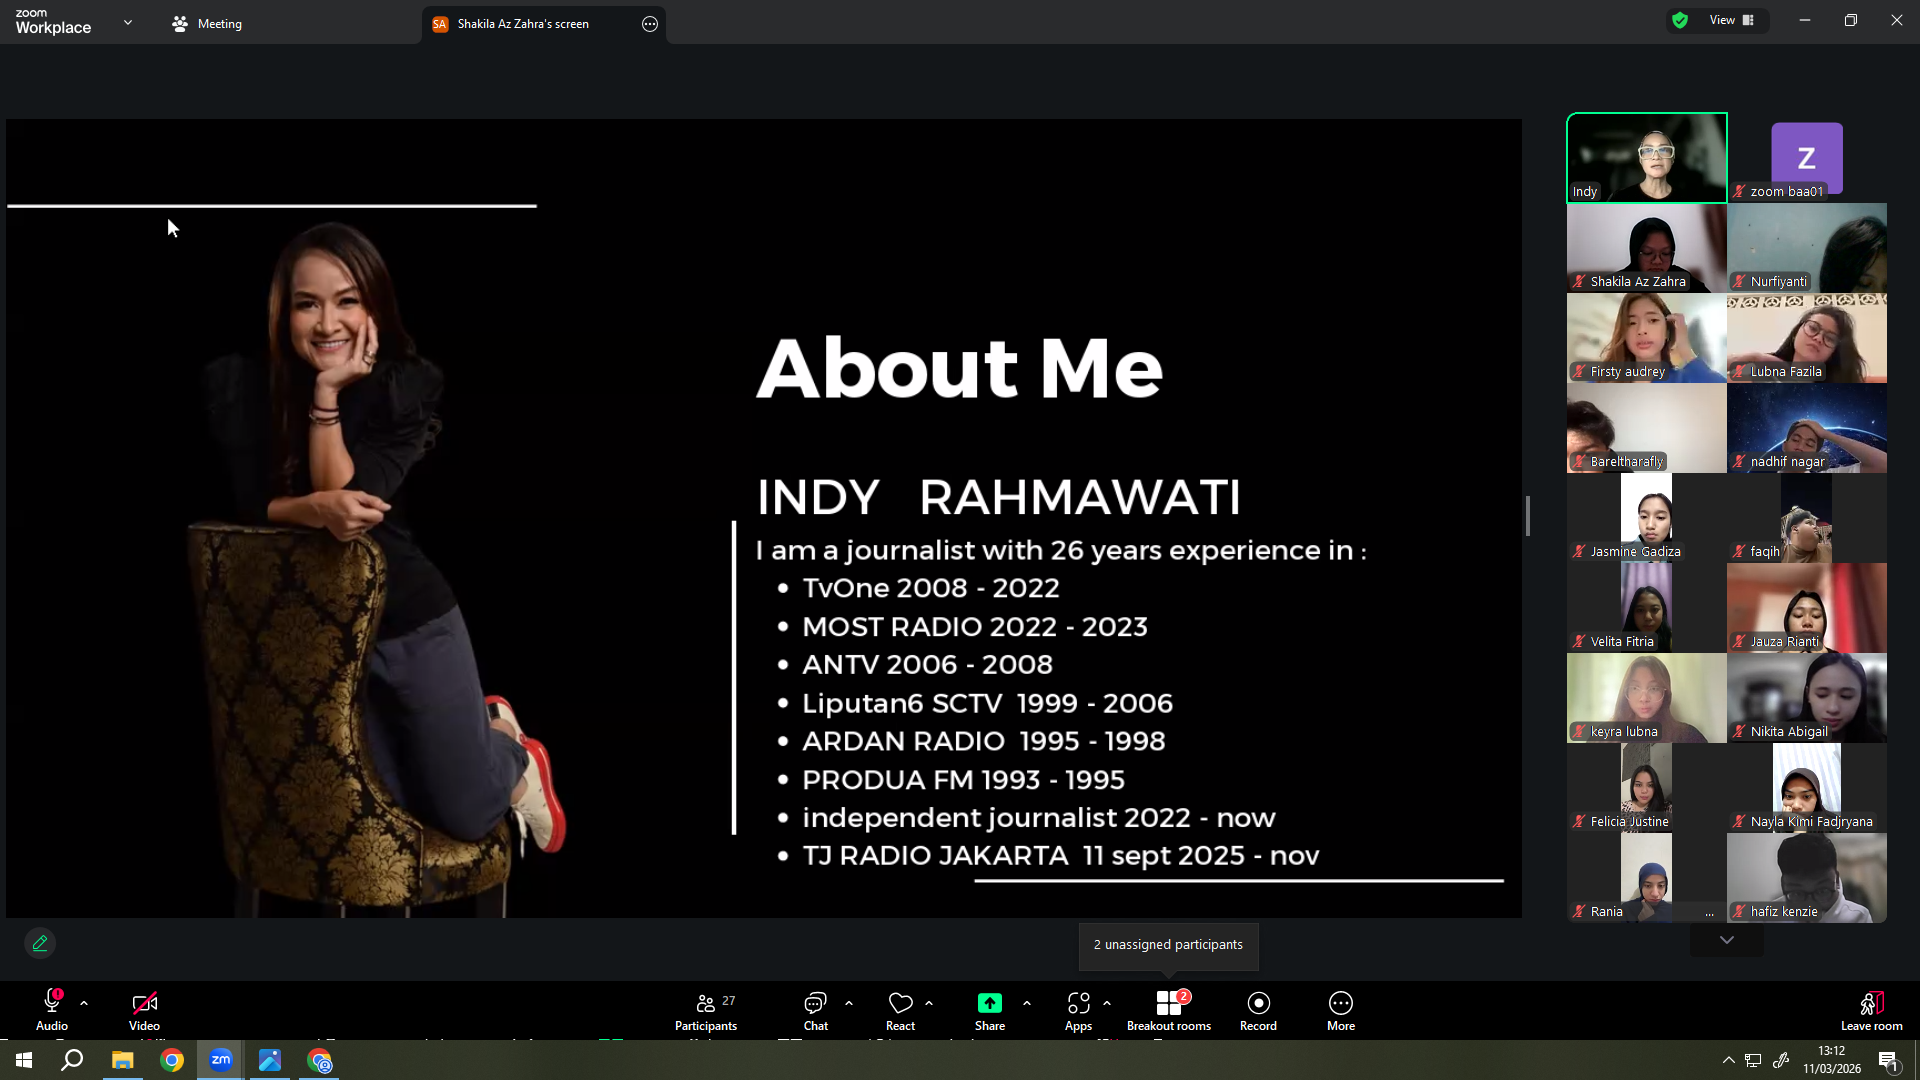Image resolution: width=1920 pixels, height=1080 pixels.
Task: Switch to the Meeting tab
Action: pyautogui.click(x=208, y=24)
